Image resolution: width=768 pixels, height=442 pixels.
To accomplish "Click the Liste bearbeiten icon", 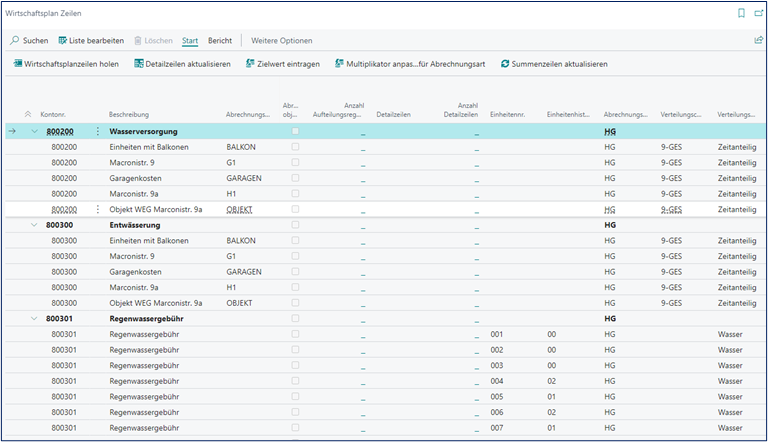I will (62, 41).
